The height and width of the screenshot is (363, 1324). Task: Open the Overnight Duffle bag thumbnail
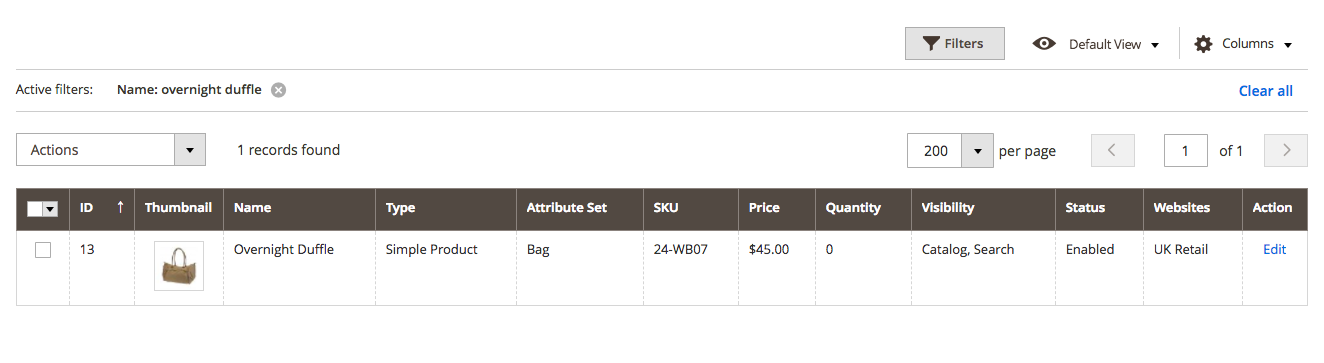click(x=179, y=266)
